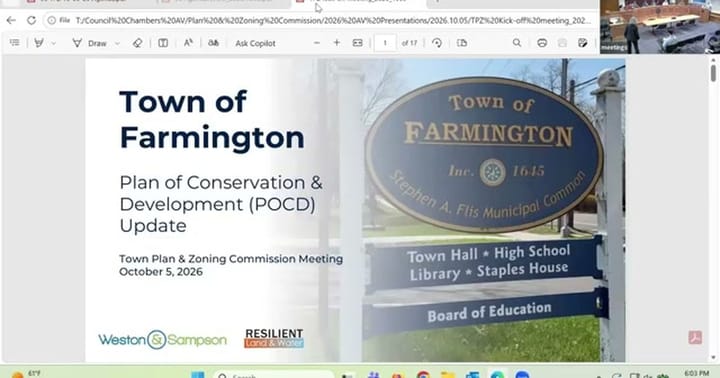Toggle the page view layout icon
The image size is (720, 378).
(x=163, y=43)
